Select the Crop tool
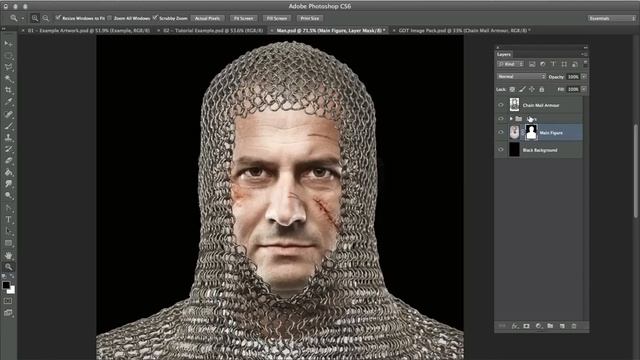 [9, 90]
